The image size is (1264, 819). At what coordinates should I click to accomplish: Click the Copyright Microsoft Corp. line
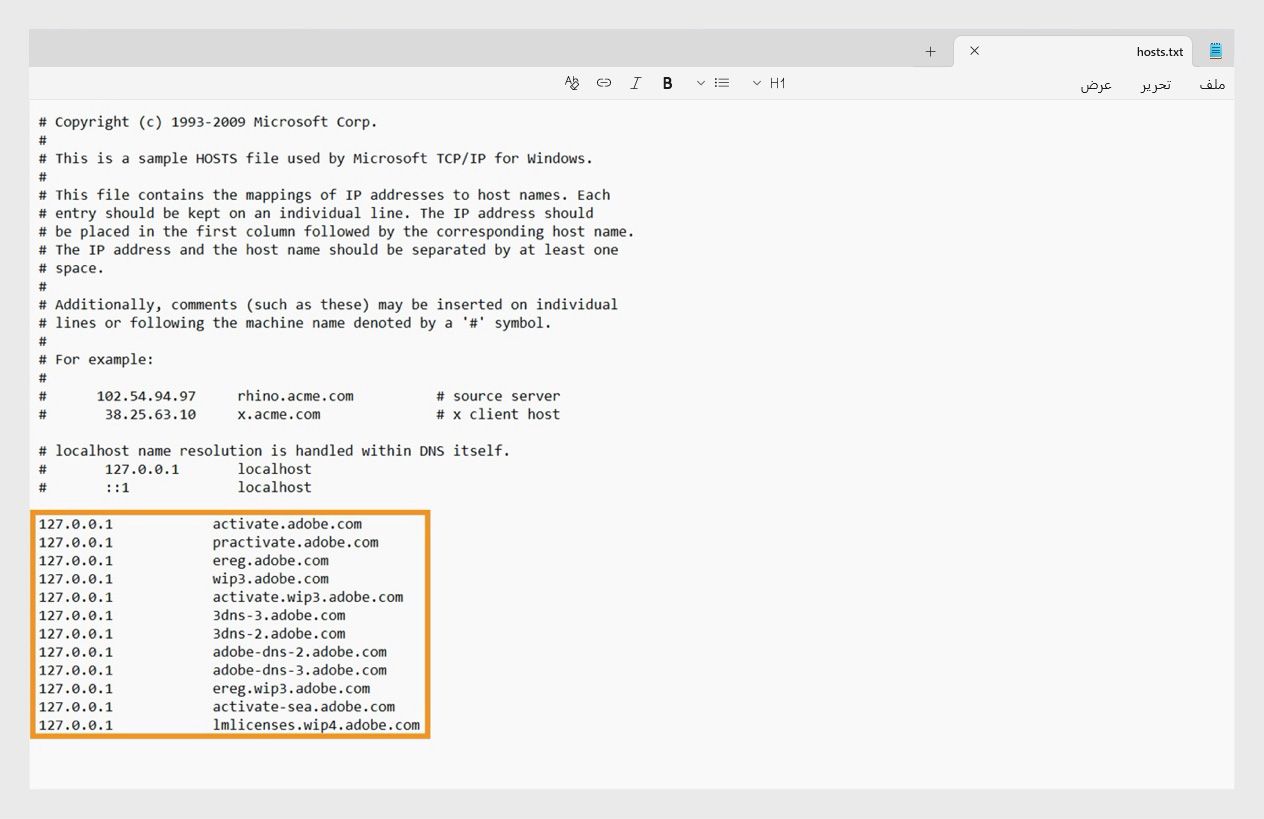point(208,122)
